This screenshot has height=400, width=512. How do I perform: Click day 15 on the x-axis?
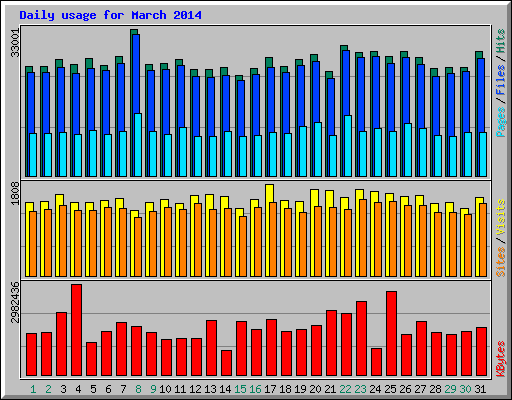coord(240,389)
